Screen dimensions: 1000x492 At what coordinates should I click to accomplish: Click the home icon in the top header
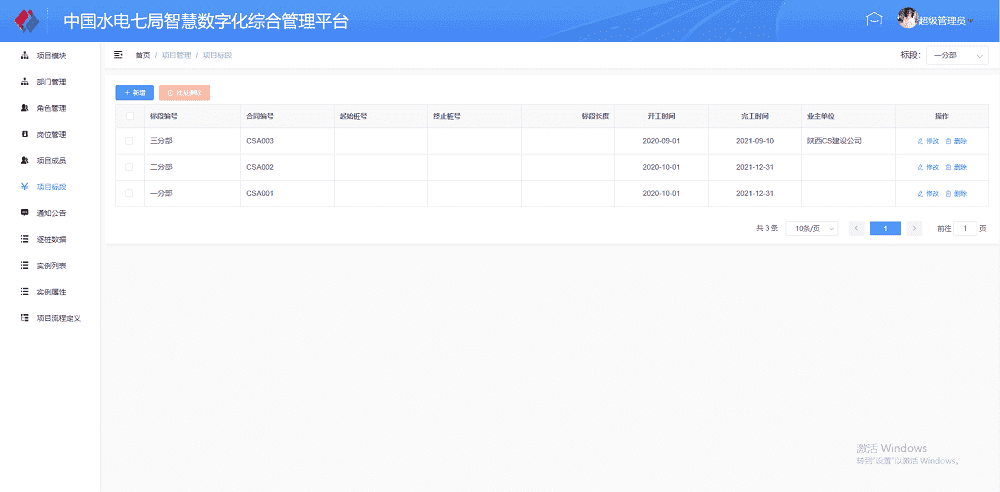(873, 20)
